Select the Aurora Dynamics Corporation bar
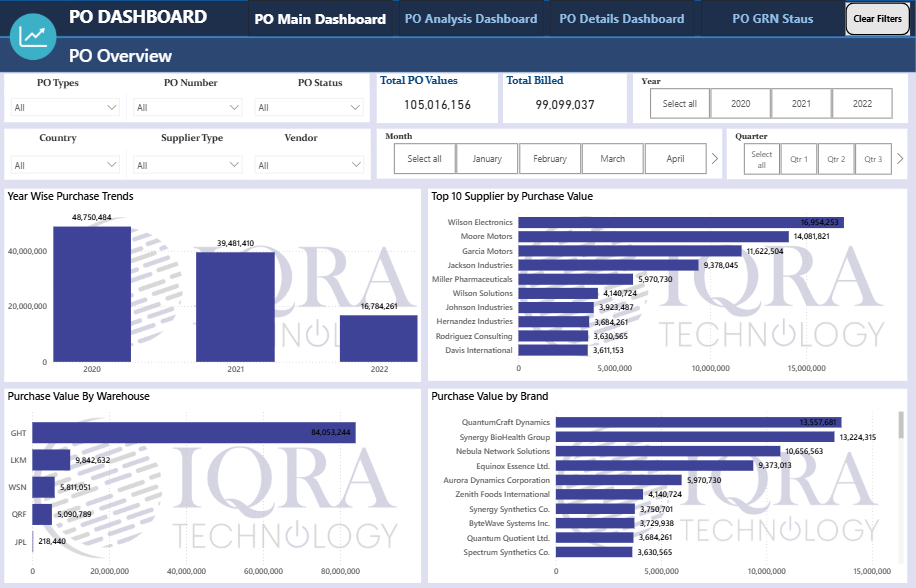Screen dimensions: 916x588 click(x=619, y=480)
